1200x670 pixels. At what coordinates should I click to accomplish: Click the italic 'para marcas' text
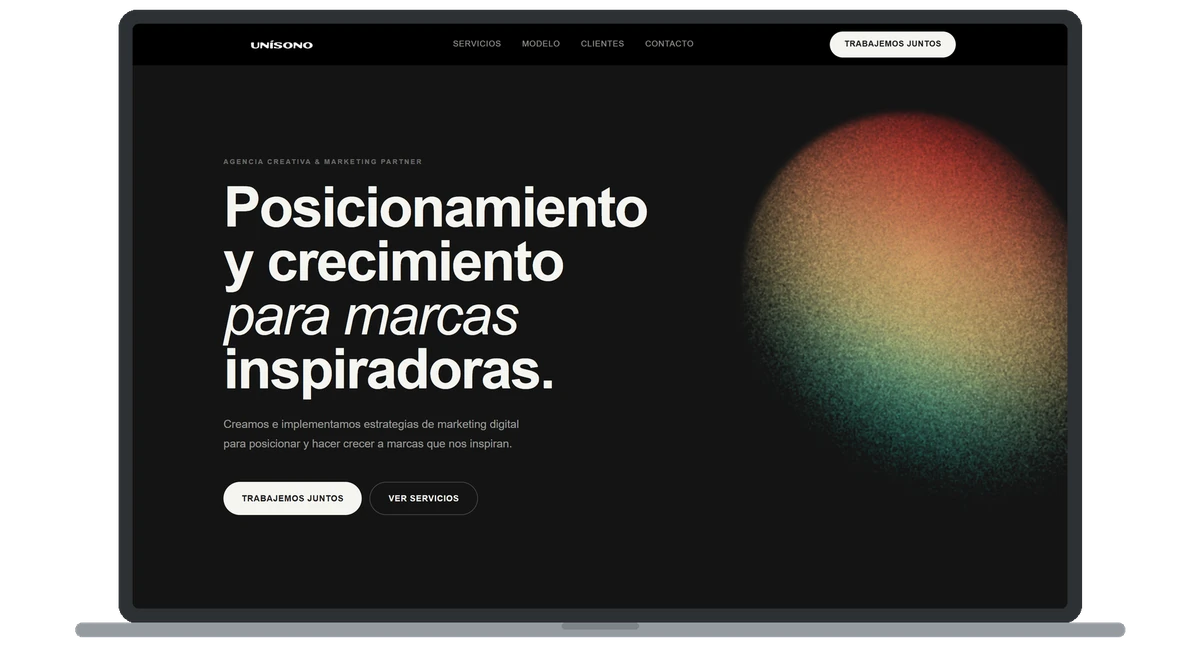pos(371,317)
